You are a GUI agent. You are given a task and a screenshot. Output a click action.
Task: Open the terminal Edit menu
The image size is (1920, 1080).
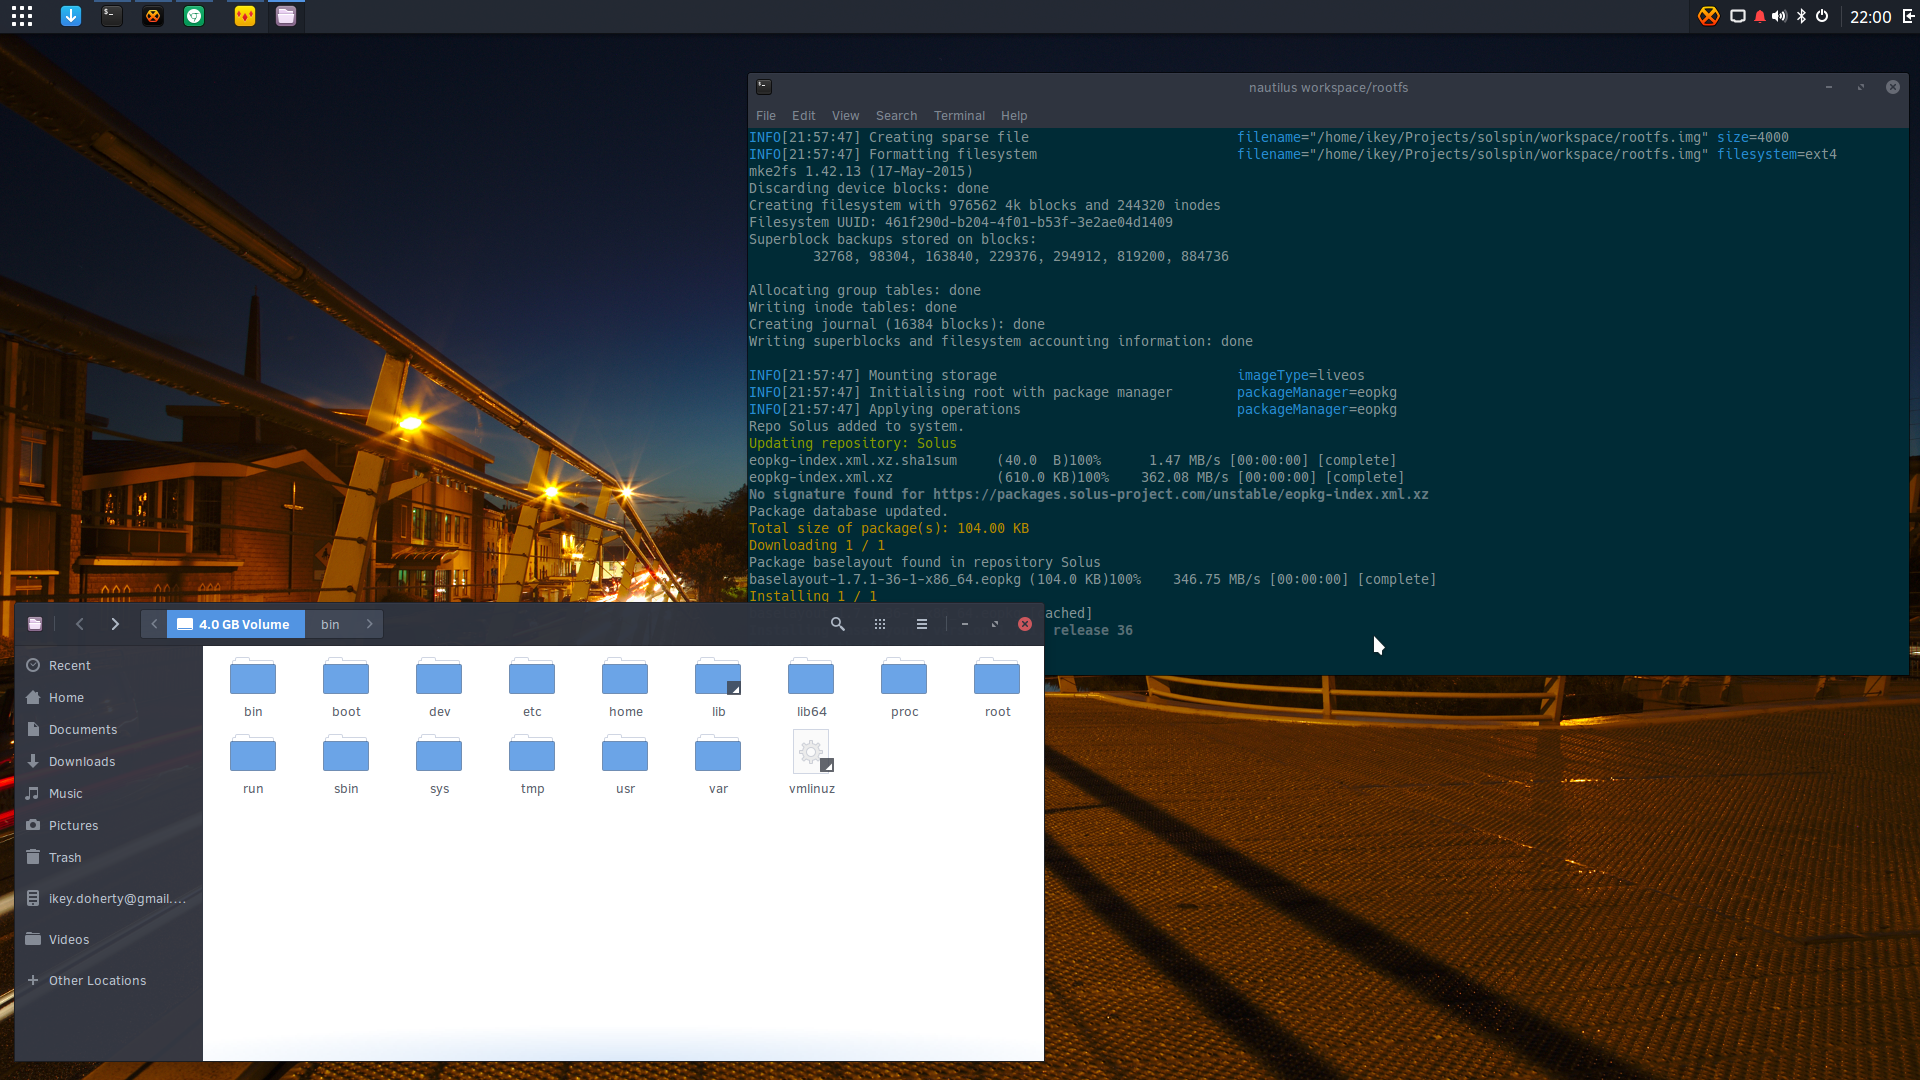[x=804, y=116]
